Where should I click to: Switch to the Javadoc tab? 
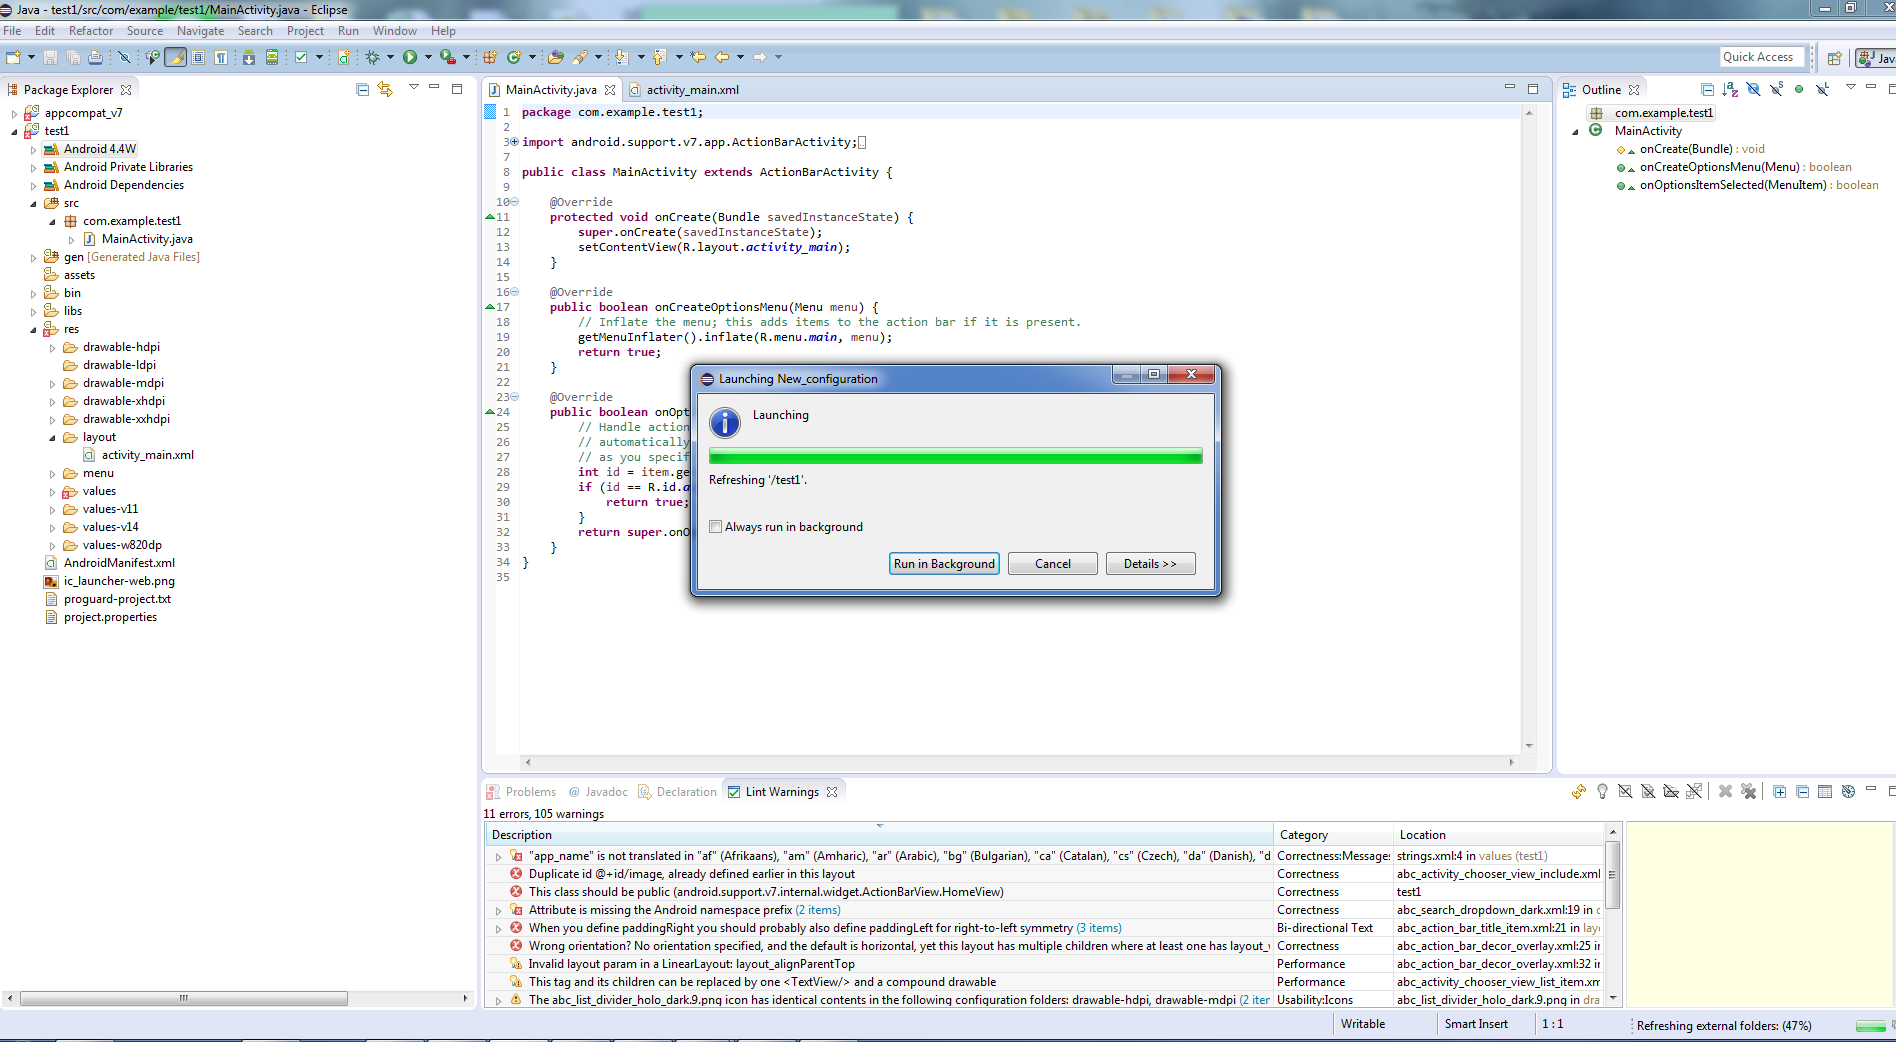(598, 792)
